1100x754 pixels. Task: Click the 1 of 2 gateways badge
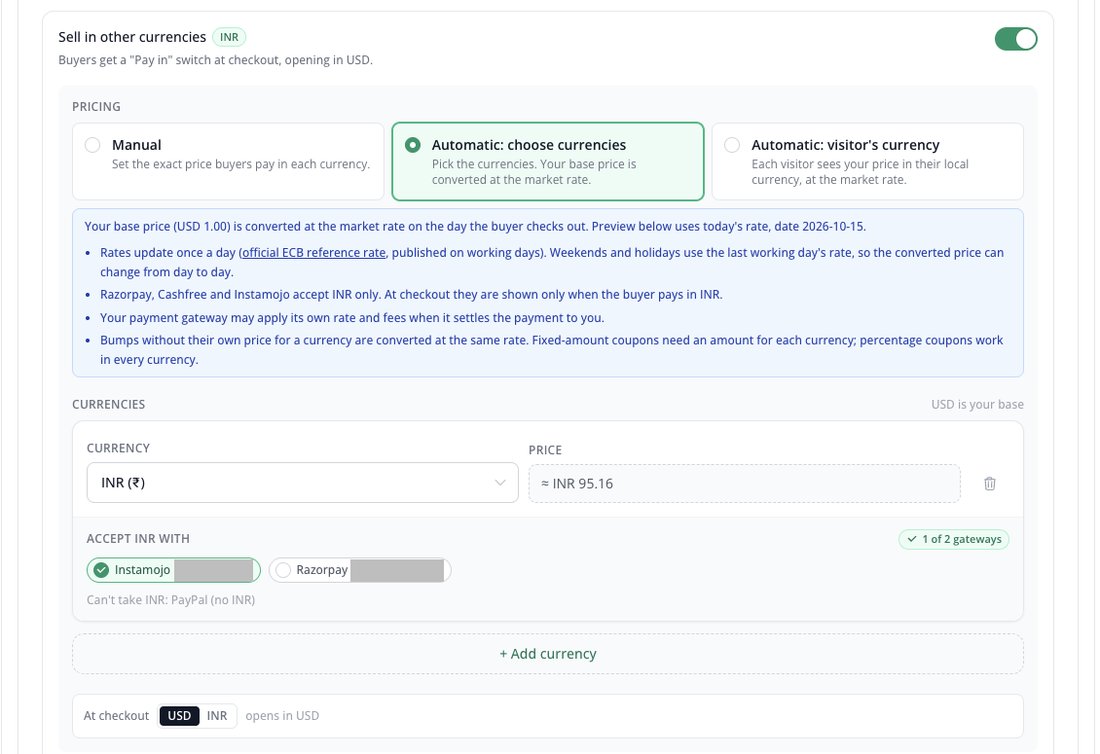[953, 539]
